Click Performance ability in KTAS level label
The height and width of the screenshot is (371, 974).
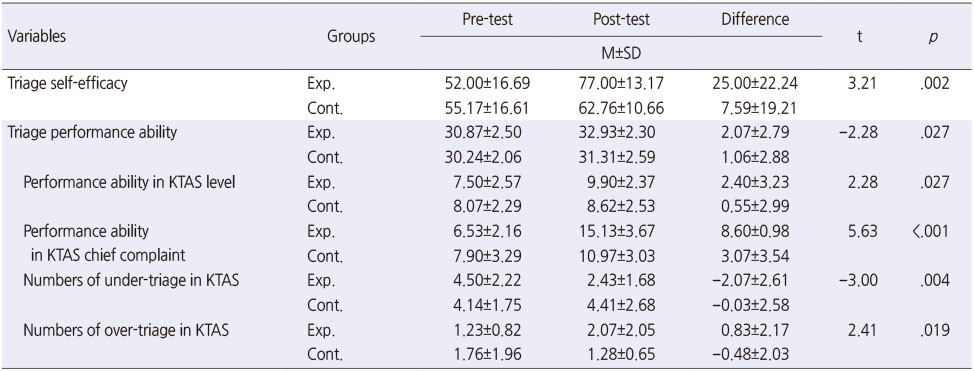coord(129,183)
